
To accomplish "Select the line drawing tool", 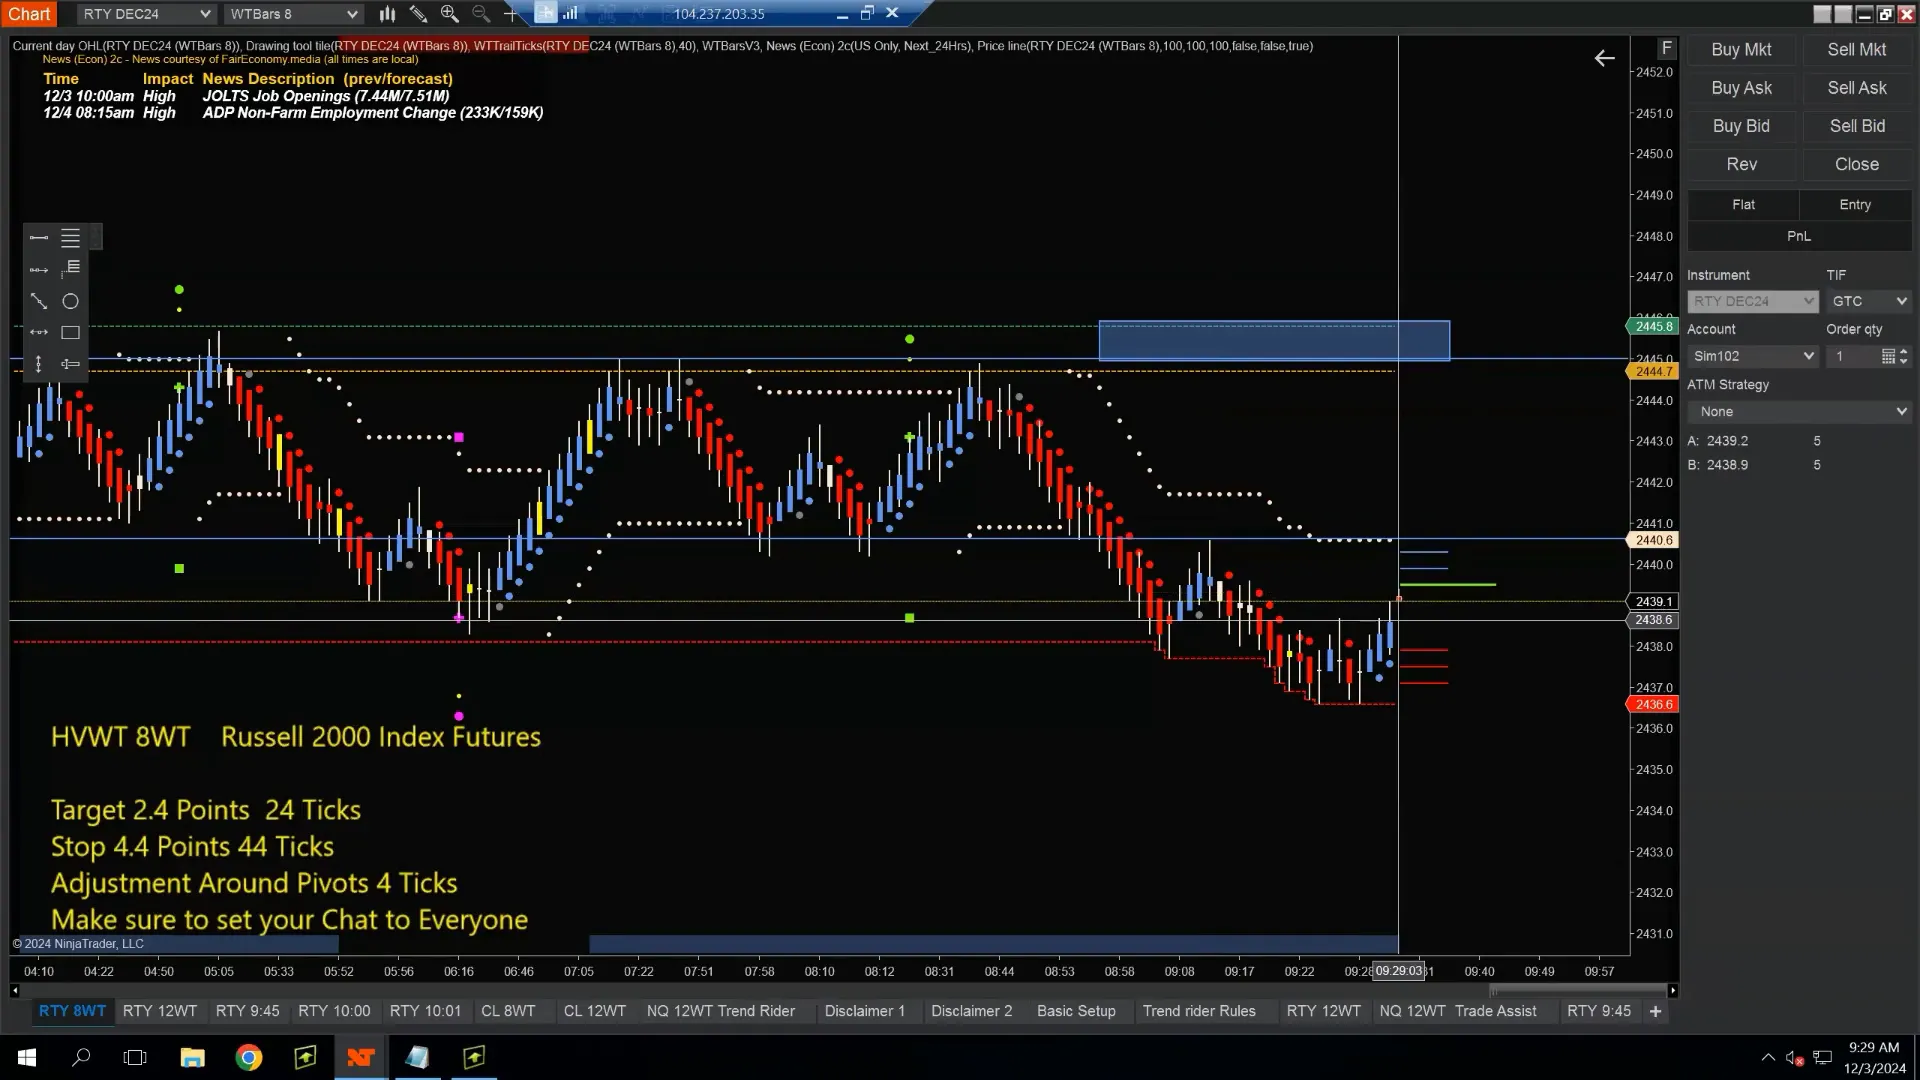I will coord(39,238).
